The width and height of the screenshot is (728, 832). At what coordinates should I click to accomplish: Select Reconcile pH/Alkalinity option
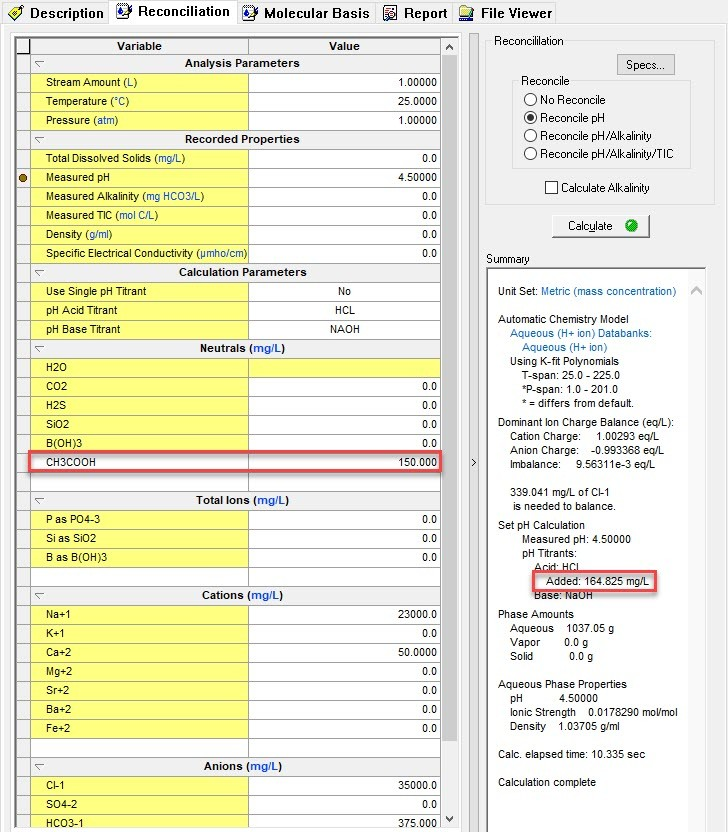tap(587, 136)
